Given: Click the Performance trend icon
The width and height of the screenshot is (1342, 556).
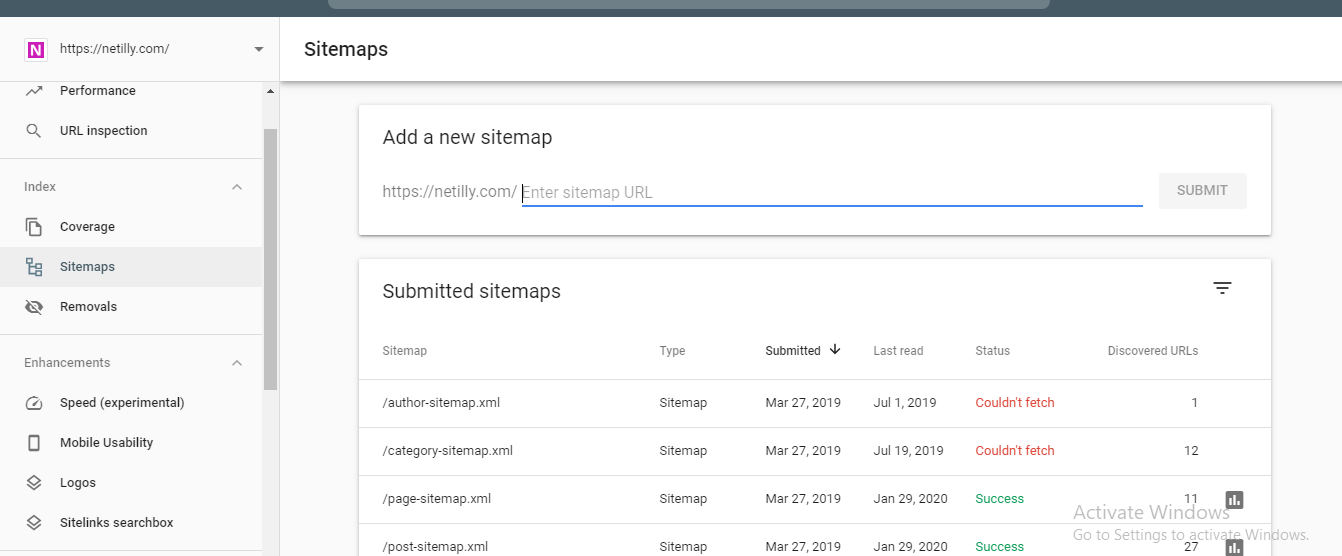Looking at the screenshot, I should 34,91.
